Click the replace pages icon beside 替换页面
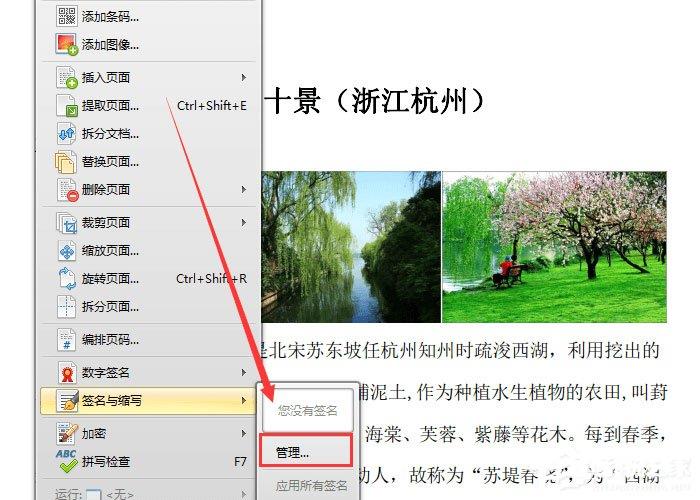This screenshot has width=700, height=500. click(x=66, y=162)
